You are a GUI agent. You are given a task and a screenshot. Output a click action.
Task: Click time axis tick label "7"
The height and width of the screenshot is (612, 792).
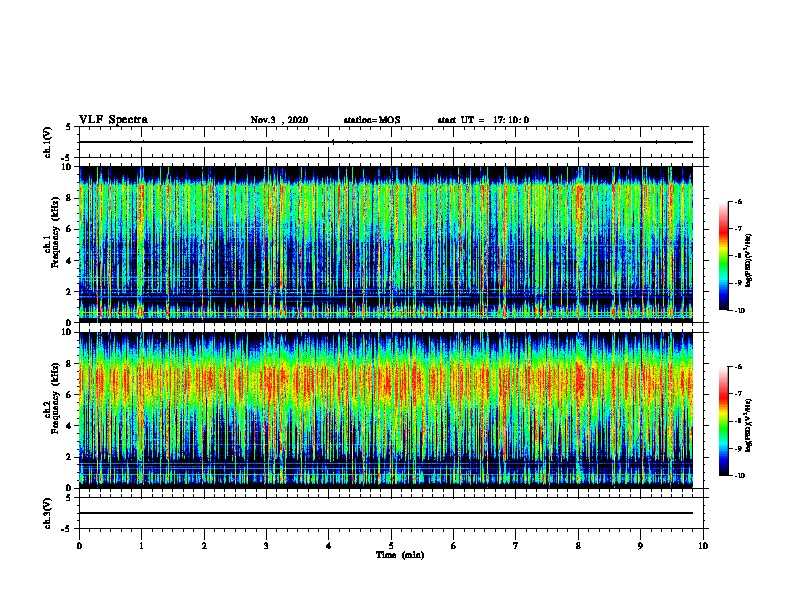point(516,546)
